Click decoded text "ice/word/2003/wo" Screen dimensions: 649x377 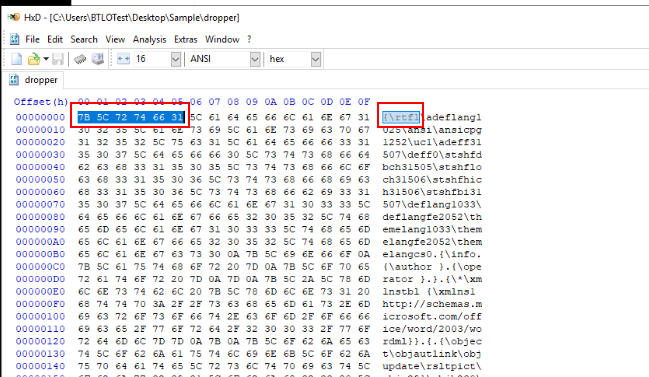point(432,329)
